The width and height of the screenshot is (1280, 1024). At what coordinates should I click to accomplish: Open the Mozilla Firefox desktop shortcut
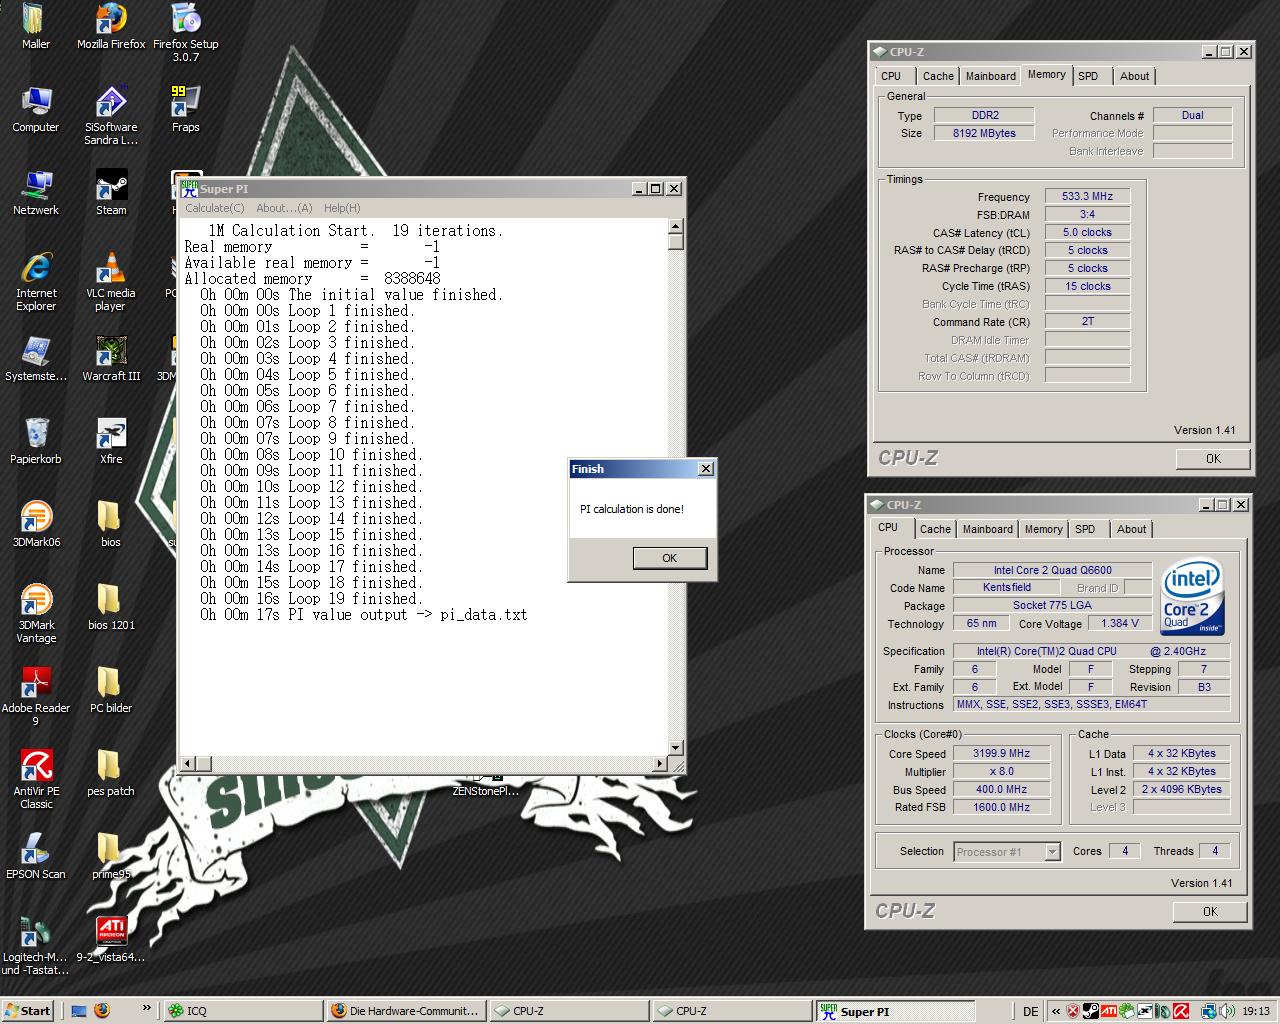pyautogui.click(x=111, y=27)
